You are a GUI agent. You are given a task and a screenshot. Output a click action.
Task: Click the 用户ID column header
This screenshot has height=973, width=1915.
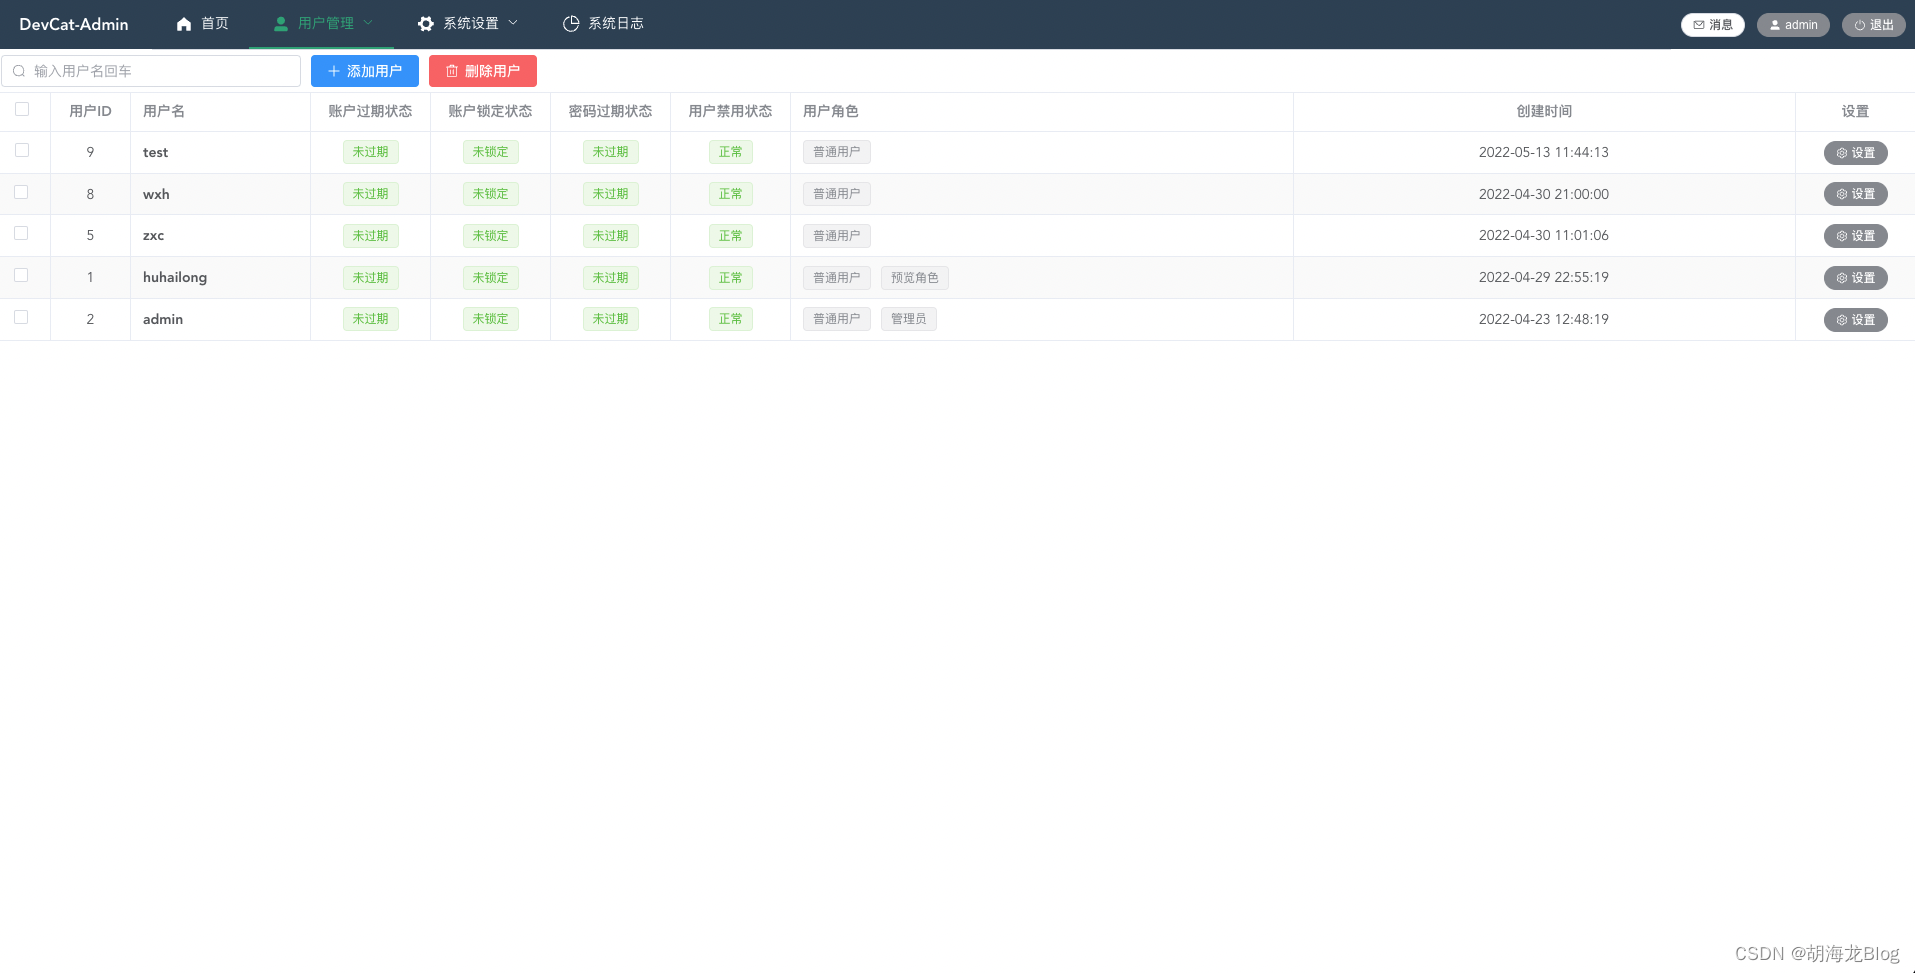click(90, 111)
